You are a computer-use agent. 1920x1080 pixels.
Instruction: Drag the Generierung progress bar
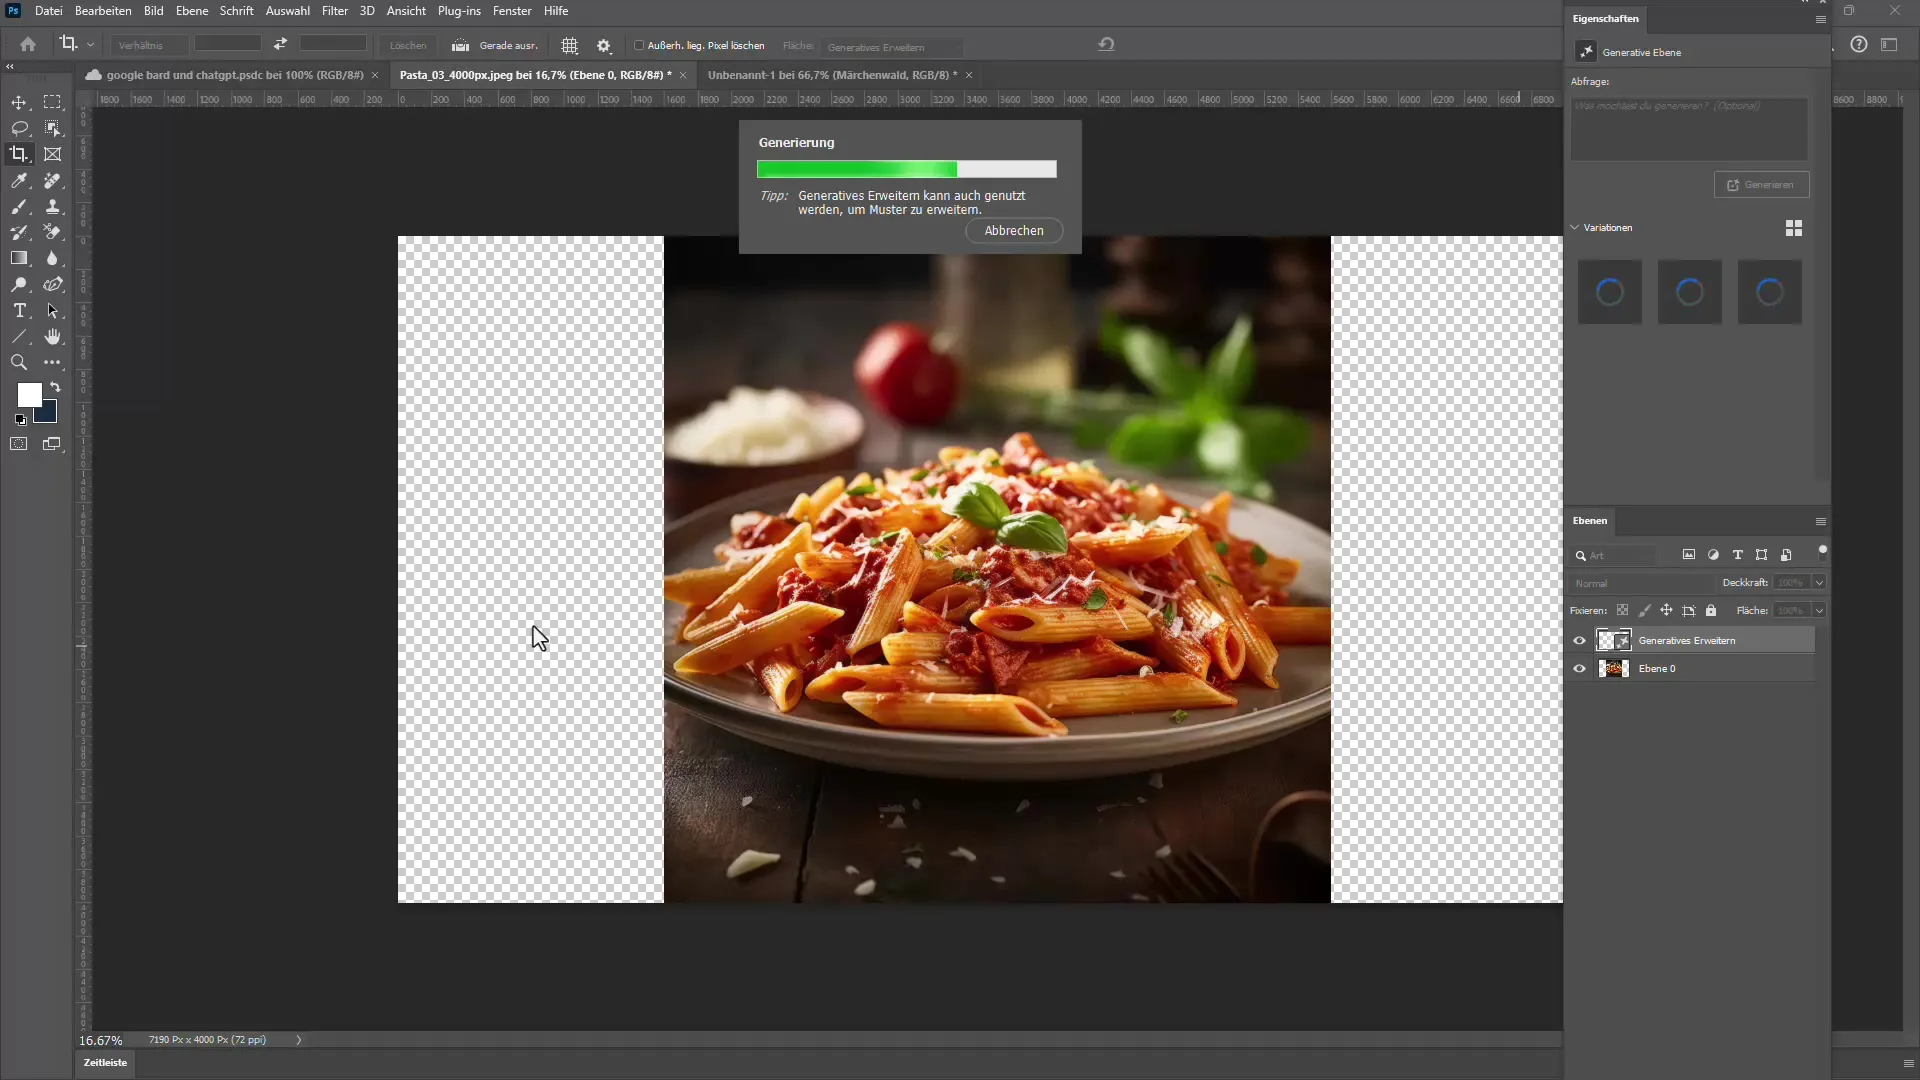coord(907,167)
